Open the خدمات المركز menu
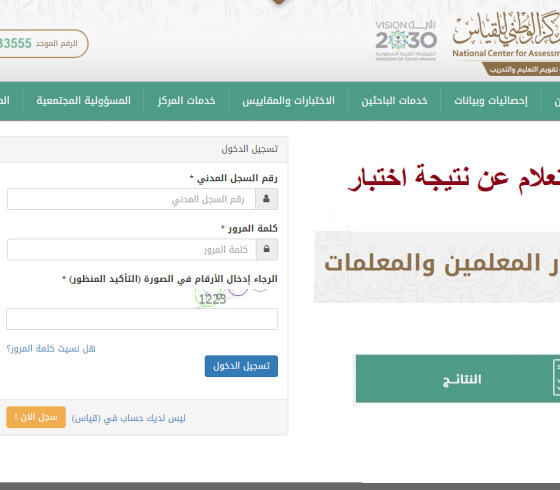 point(186,101)
